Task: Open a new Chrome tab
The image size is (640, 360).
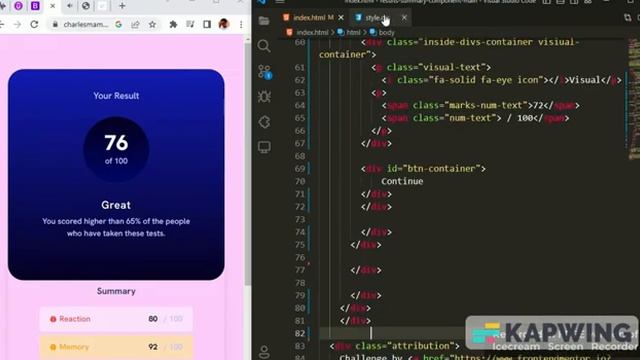Action: click(x=122, y=6)
